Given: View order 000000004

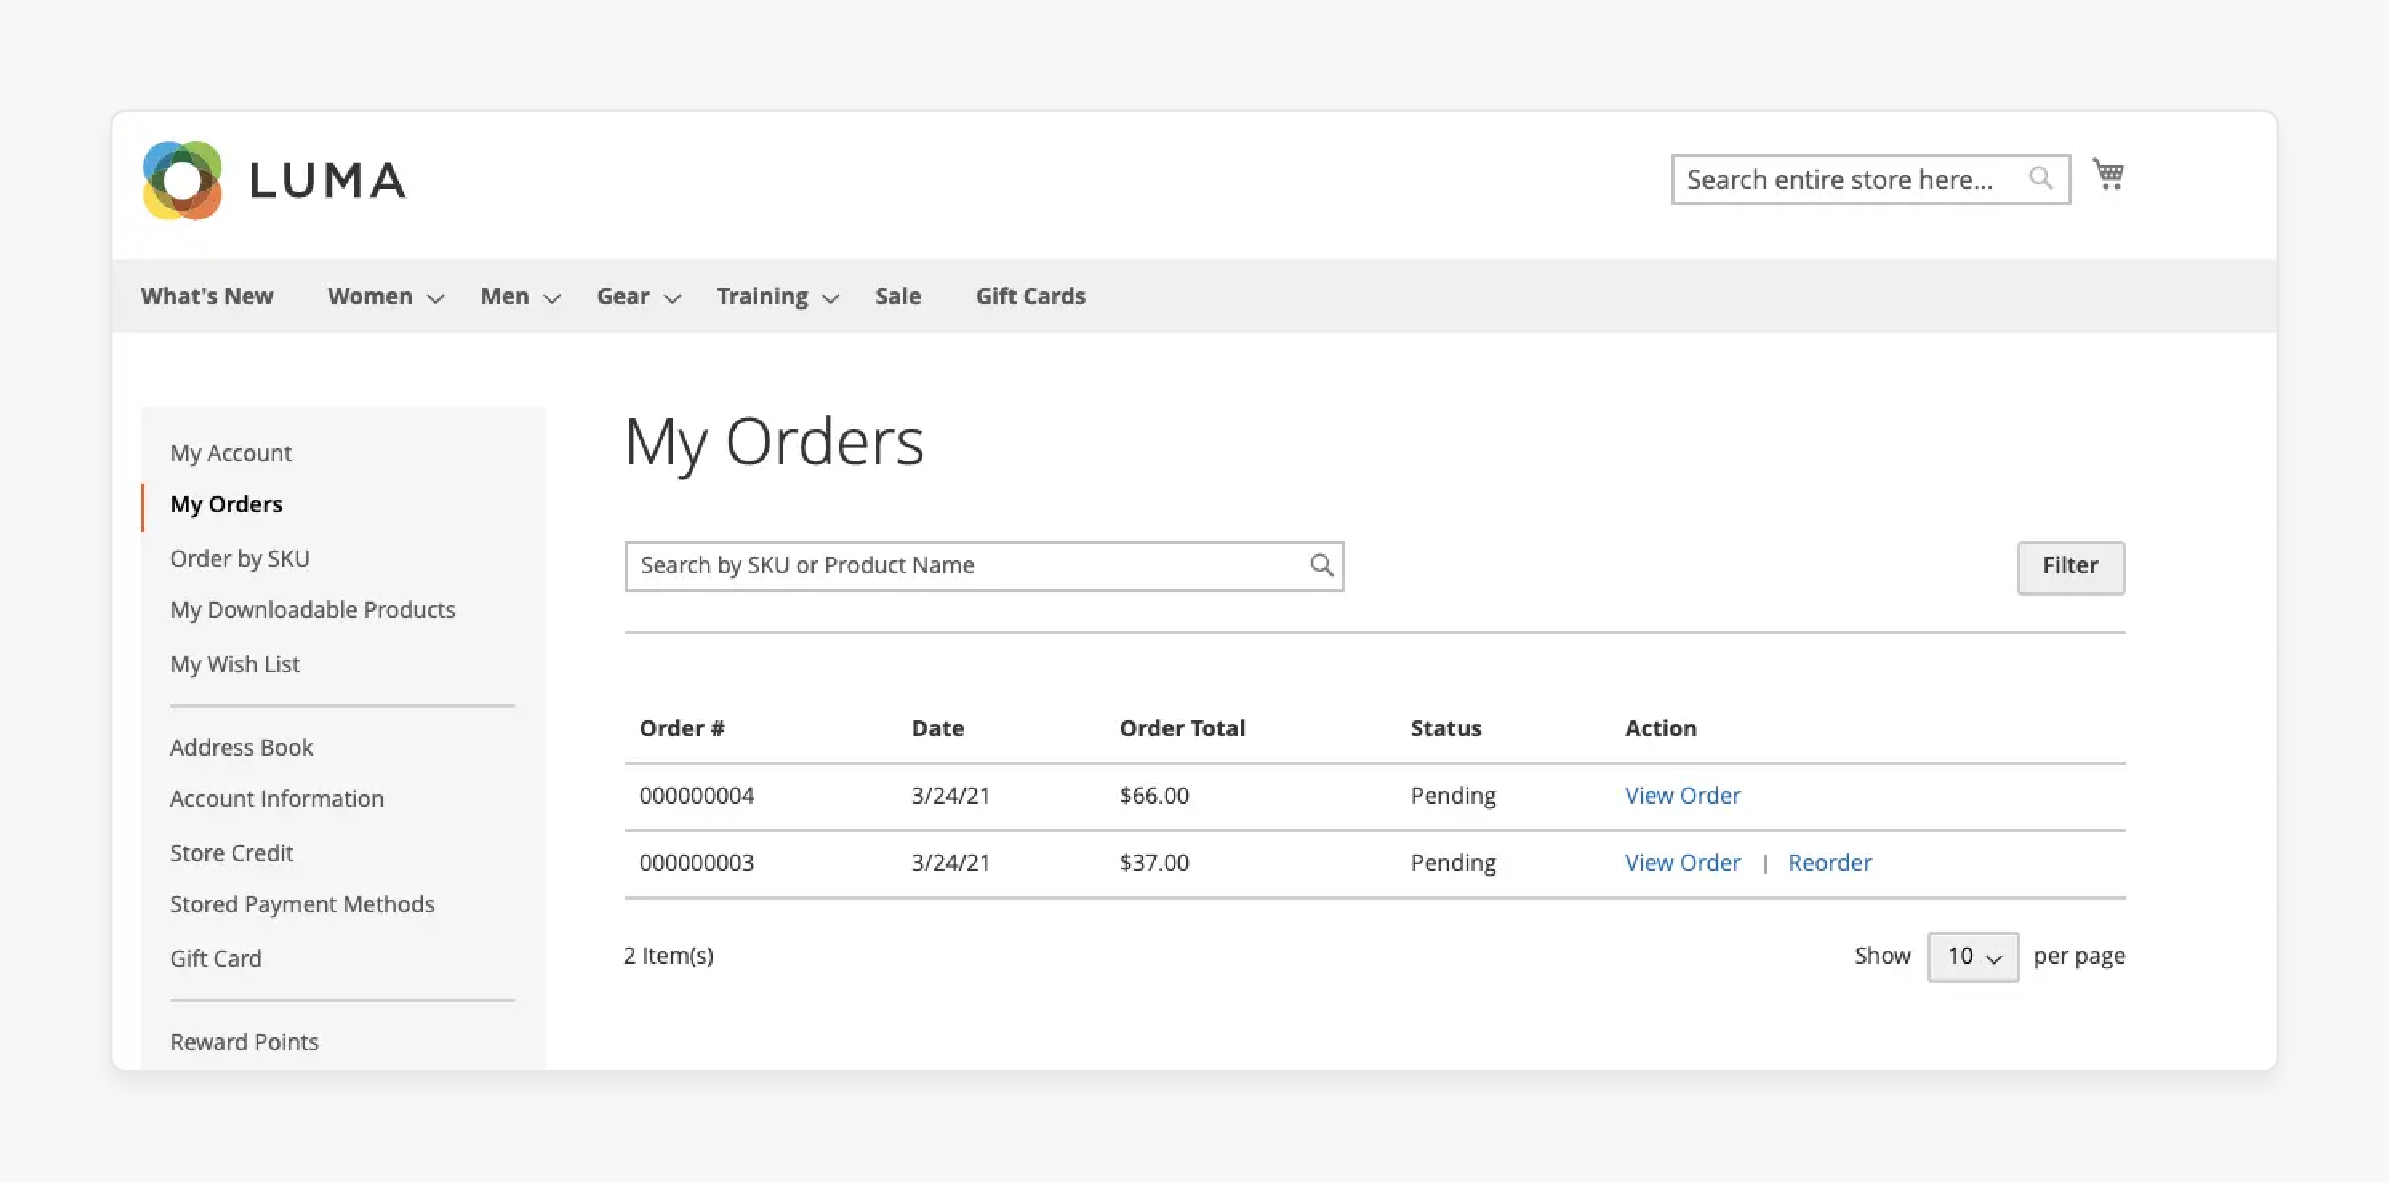Looking at the screenshot, I should click(x=1682, y=796).
